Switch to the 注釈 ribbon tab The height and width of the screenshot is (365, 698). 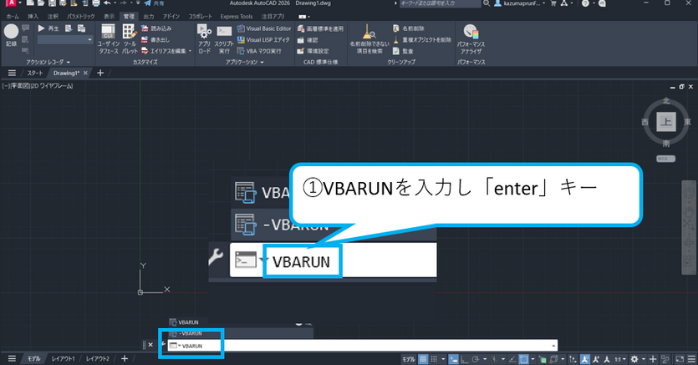point(53,16)
